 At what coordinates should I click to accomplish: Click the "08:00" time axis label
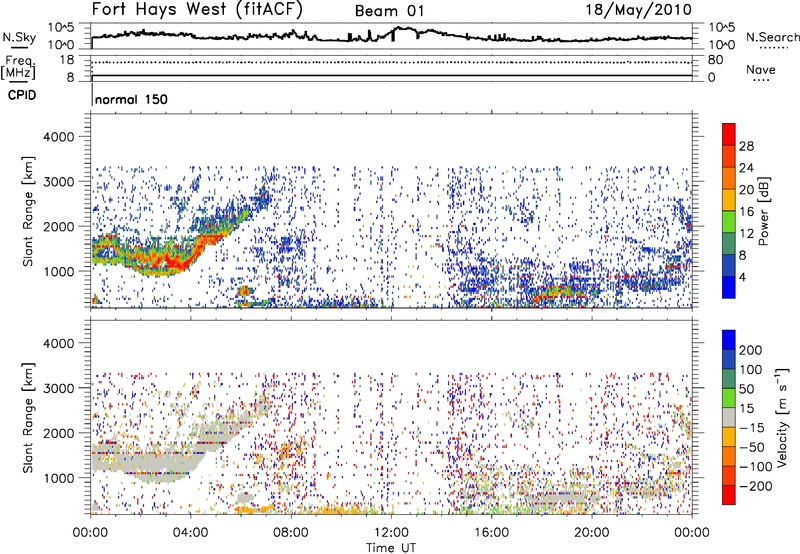tap(290, 533)
